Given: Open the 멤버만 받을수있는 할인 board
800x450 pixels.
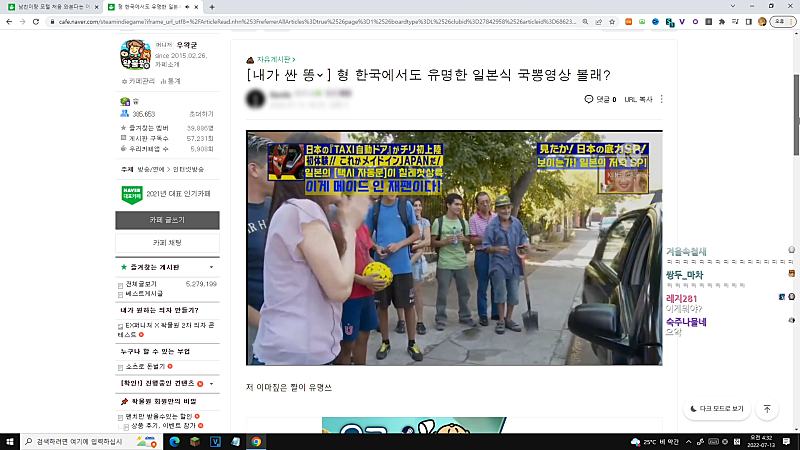Looking at the screenshot, I should pyautogui.click(x=159, y=416).
